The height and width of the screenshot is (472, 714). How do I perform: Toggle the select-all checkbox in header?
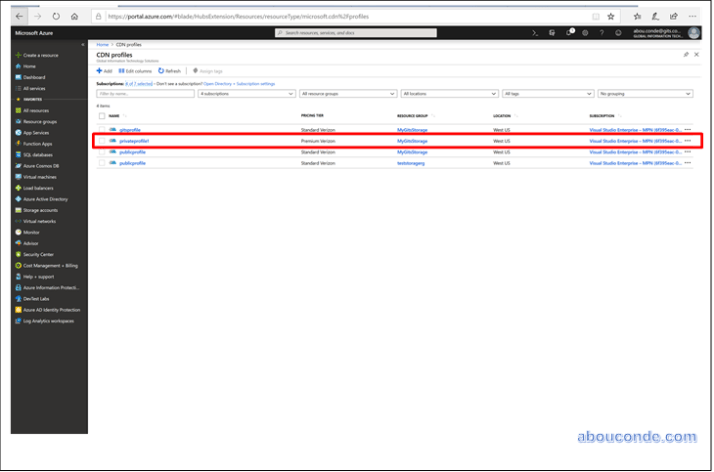coord(101,116)
